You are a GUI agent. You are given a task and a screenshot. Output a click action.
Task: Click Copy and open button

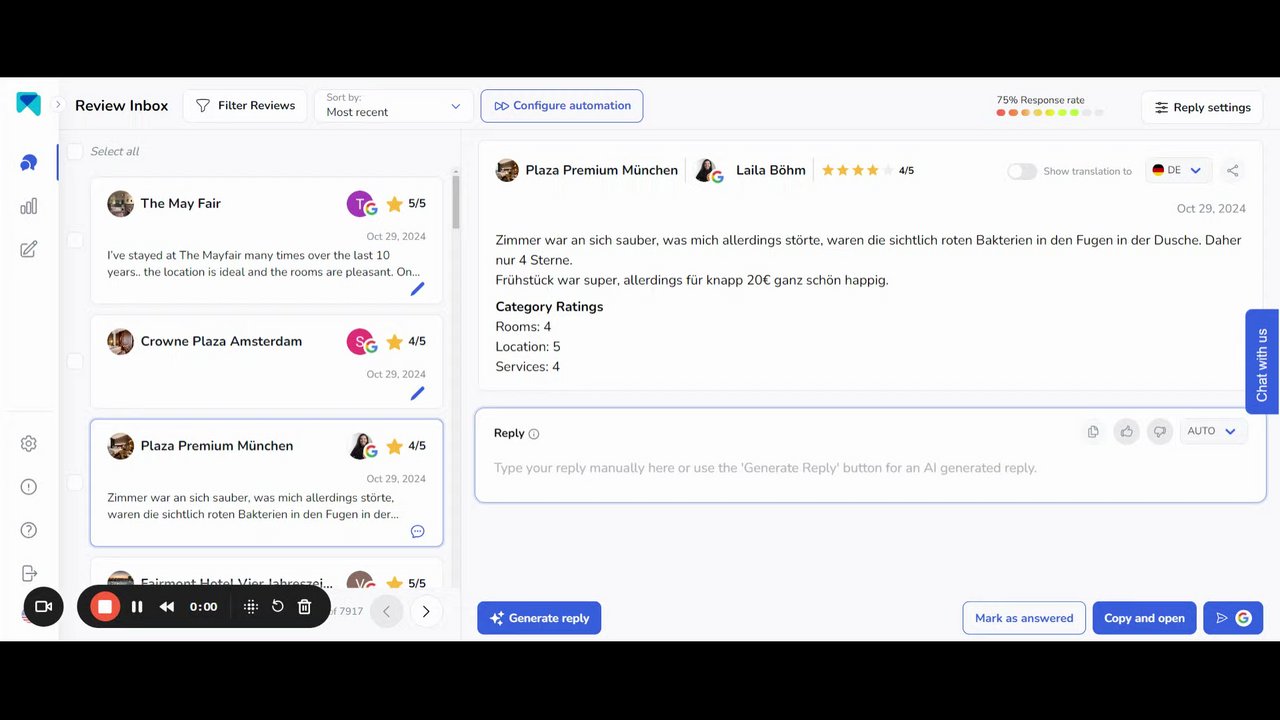1144,618
